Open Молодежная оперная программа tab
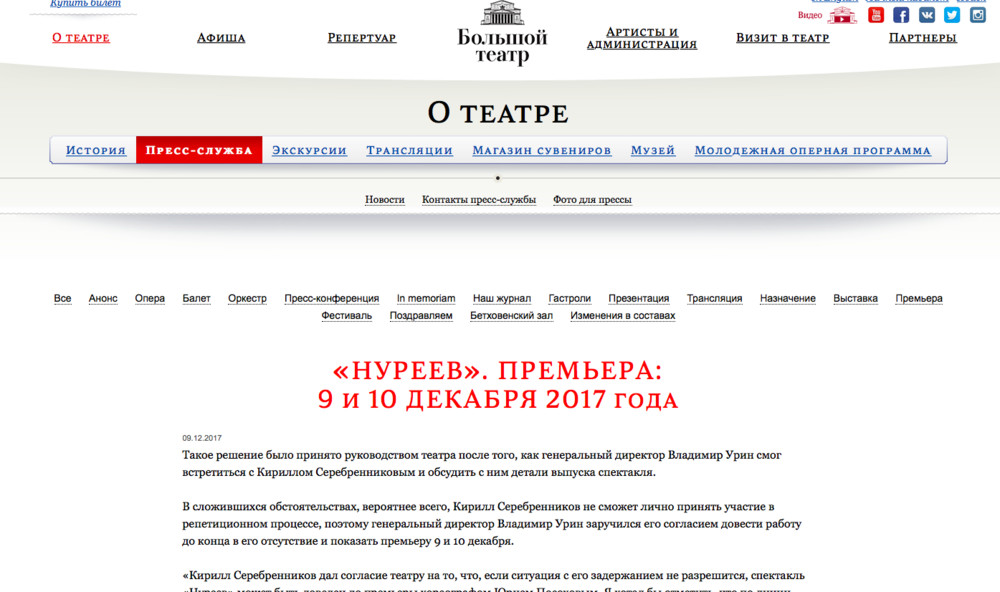 [812, 150]
